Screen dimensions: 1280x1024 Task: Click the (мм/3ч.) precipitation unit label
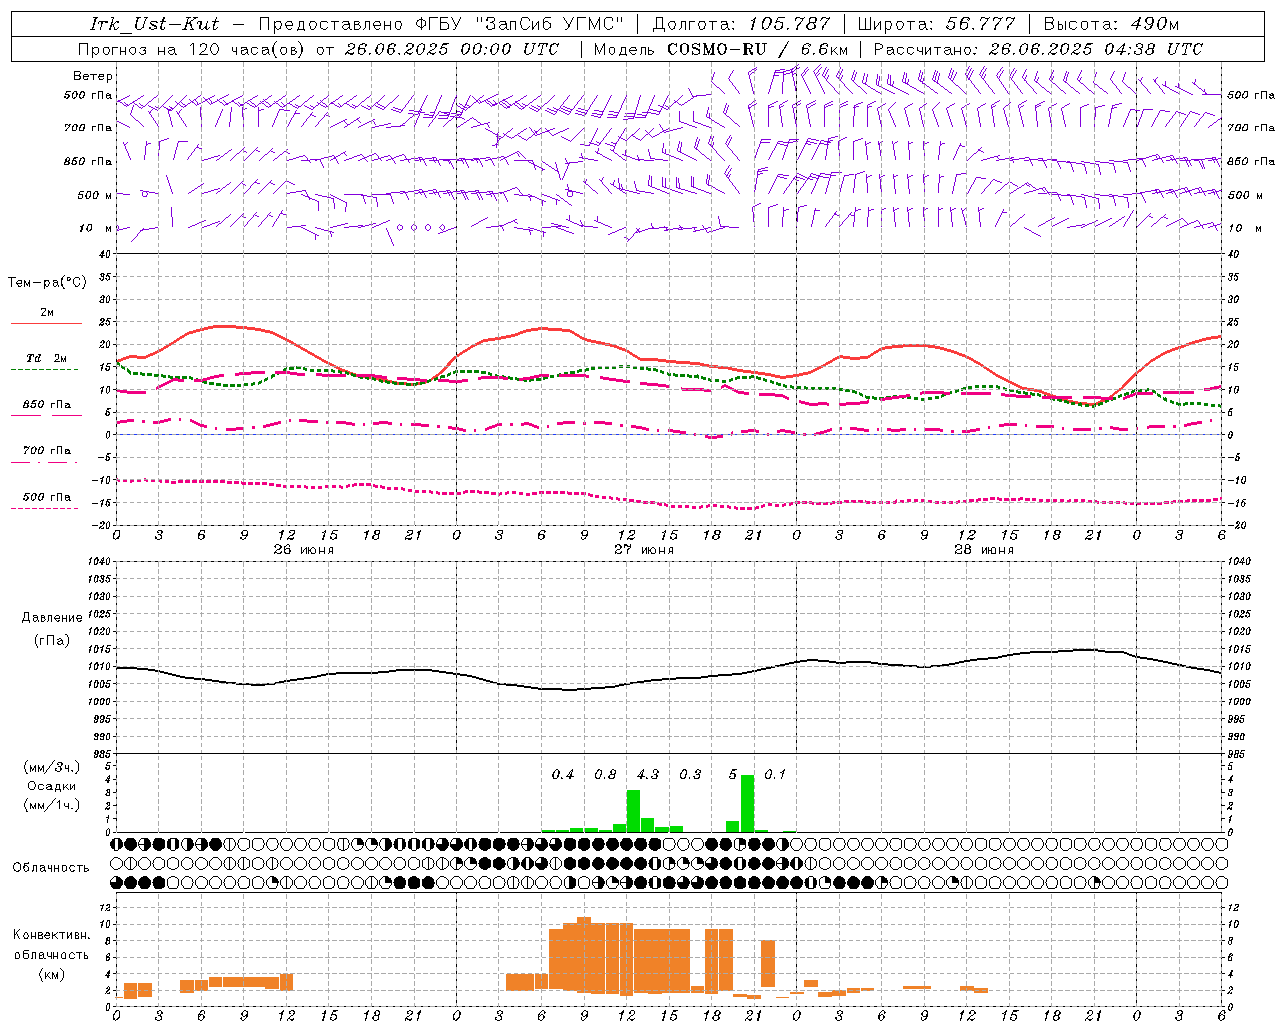52,768
